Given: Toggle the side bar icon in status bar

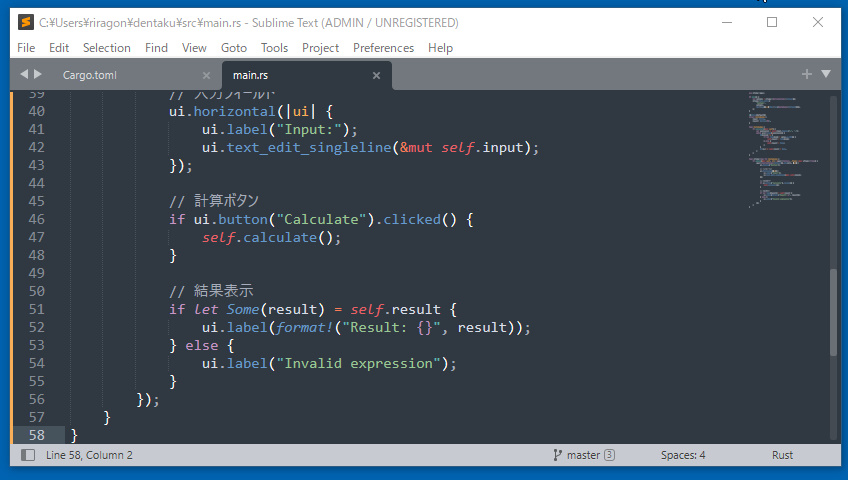Looking at the screenshot, I should (28, 455).
